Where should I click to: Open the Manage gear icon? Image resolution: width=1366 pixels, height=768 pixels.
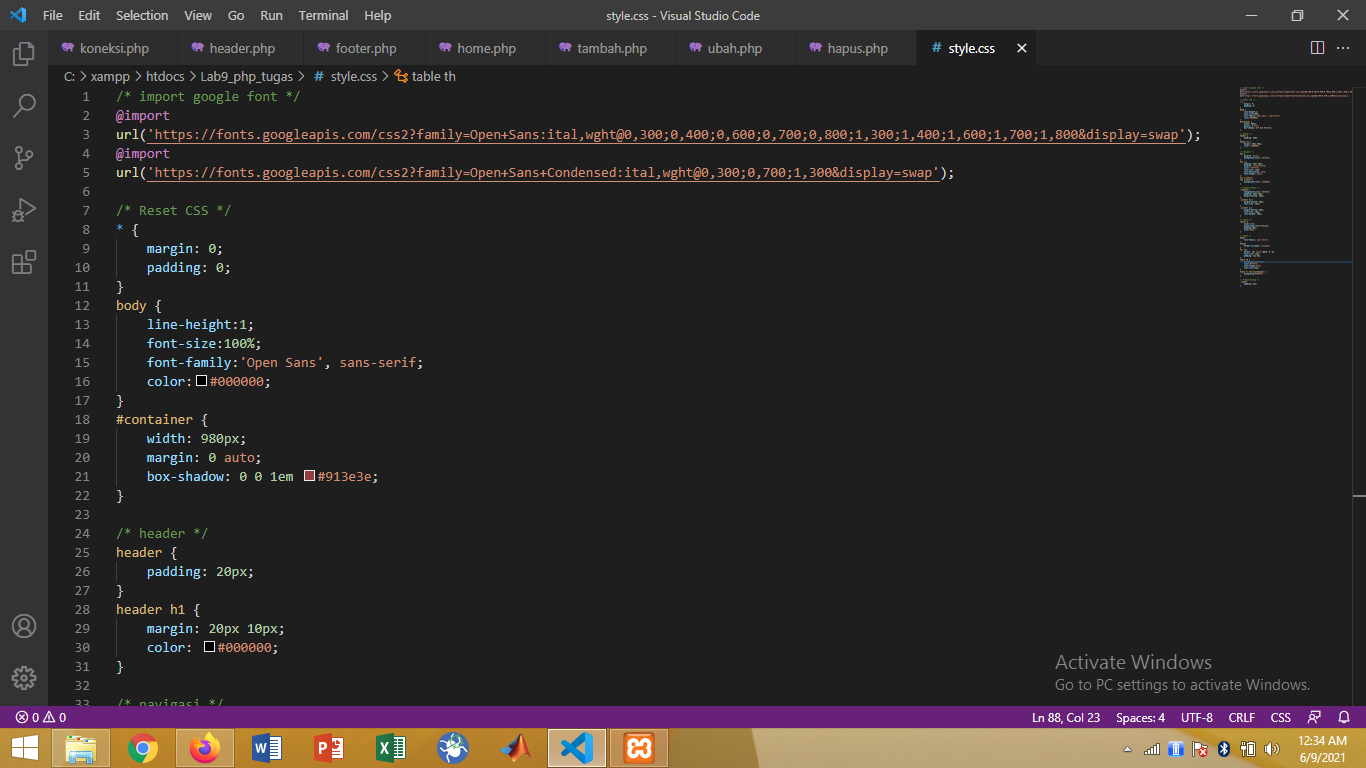point(23,677)
